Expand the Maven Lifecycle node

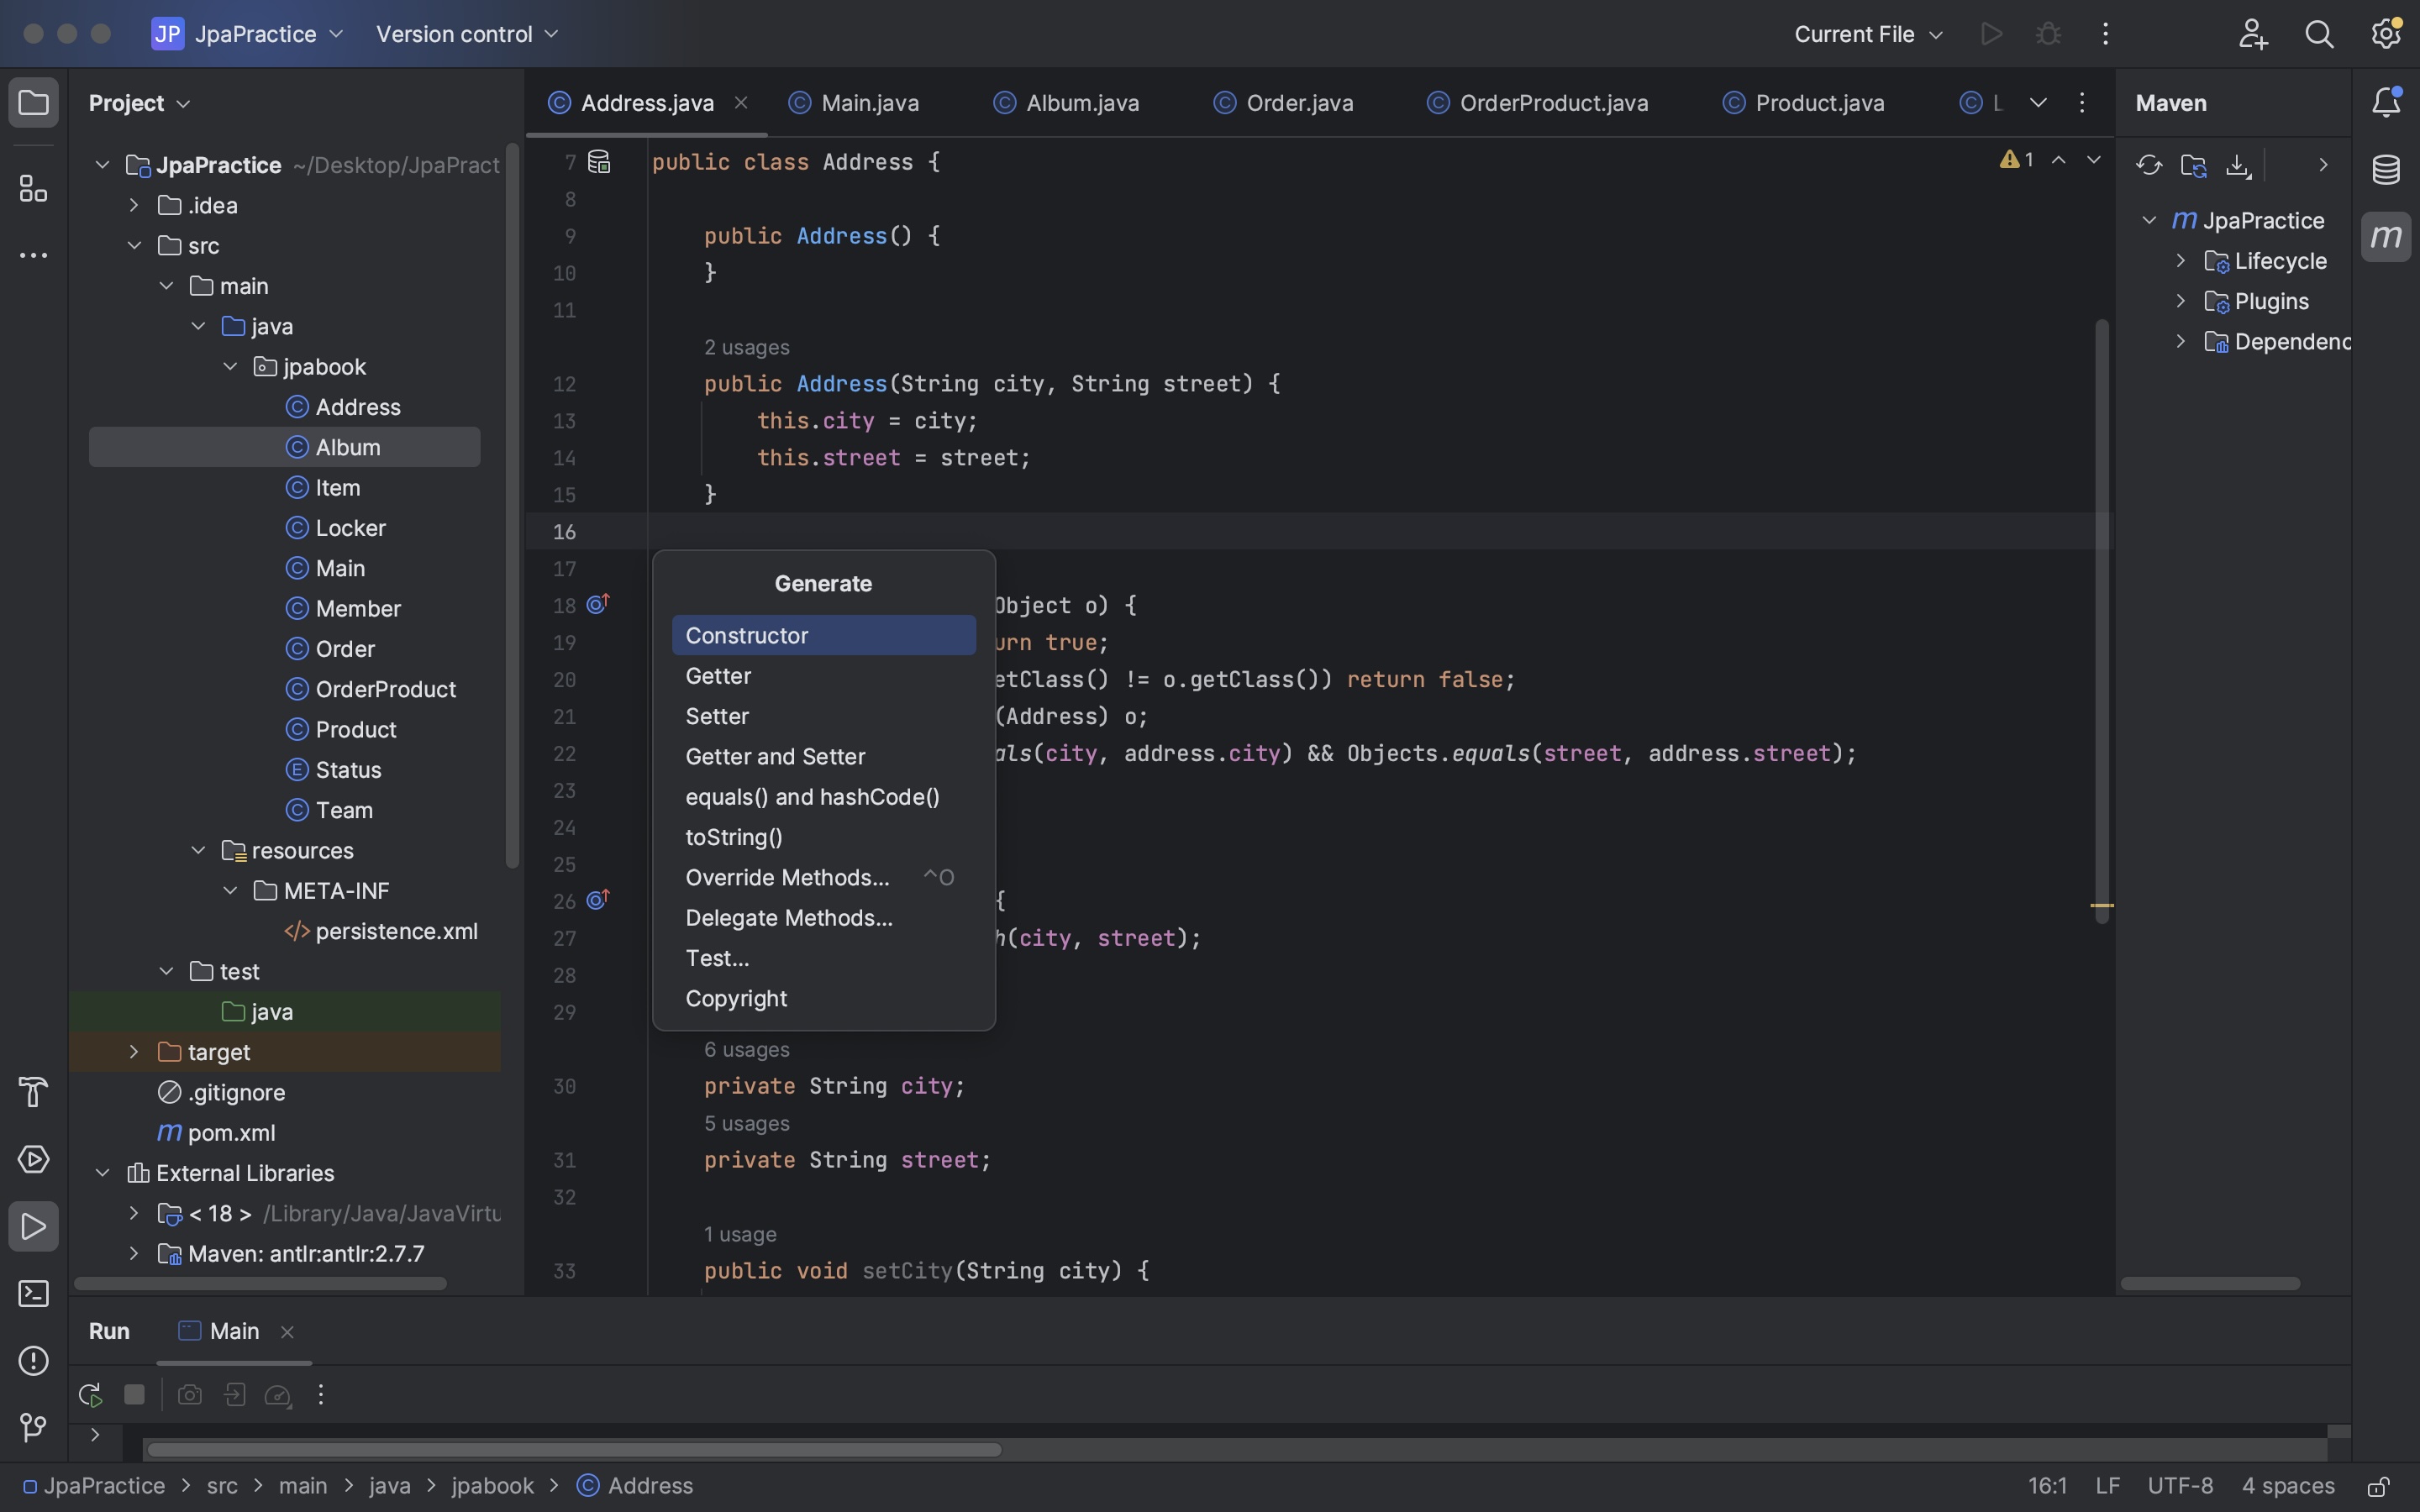2181,261
